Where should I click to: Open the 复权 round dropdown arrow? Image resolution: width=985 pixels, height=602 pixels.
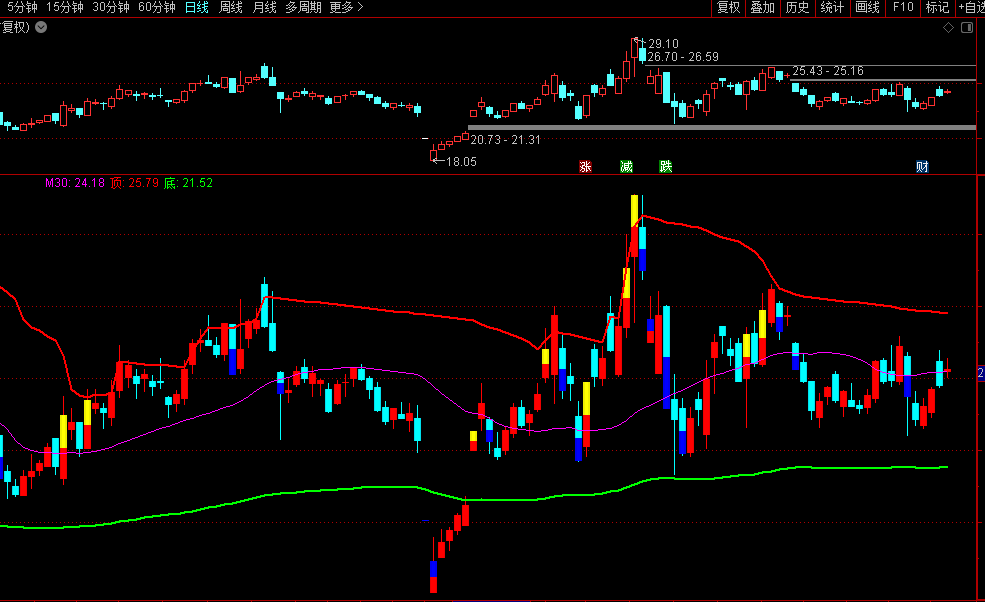(40, 27)
